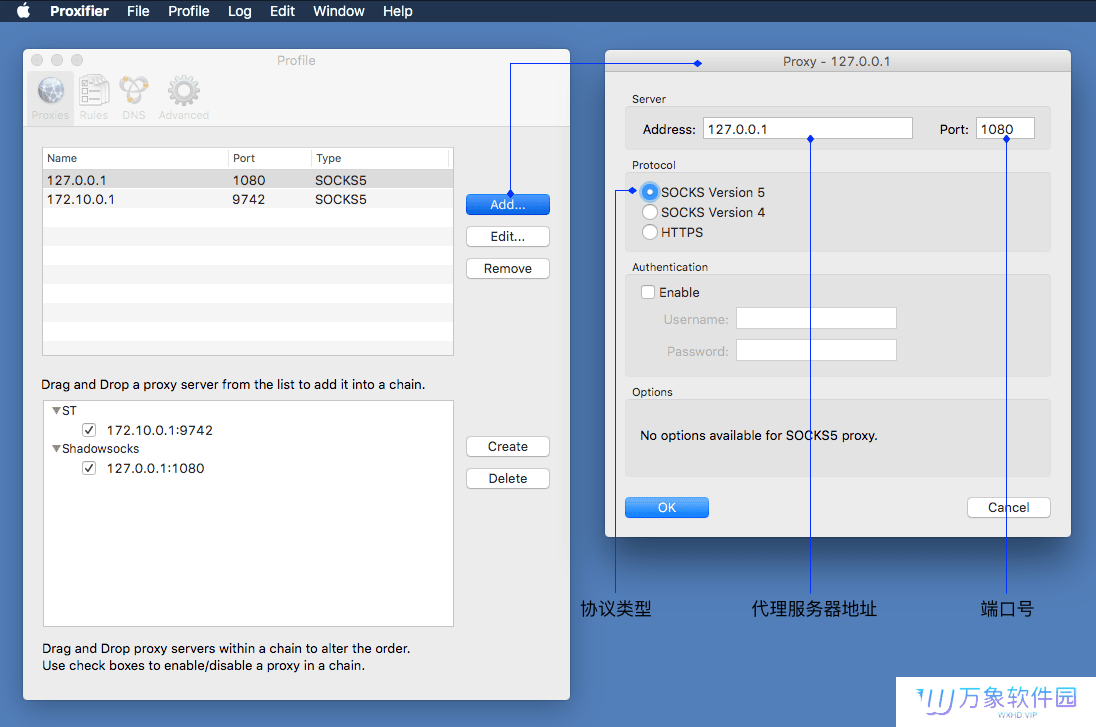Click the Create chain button
This screenshot has height=727, width=1096.
[507, 447]
